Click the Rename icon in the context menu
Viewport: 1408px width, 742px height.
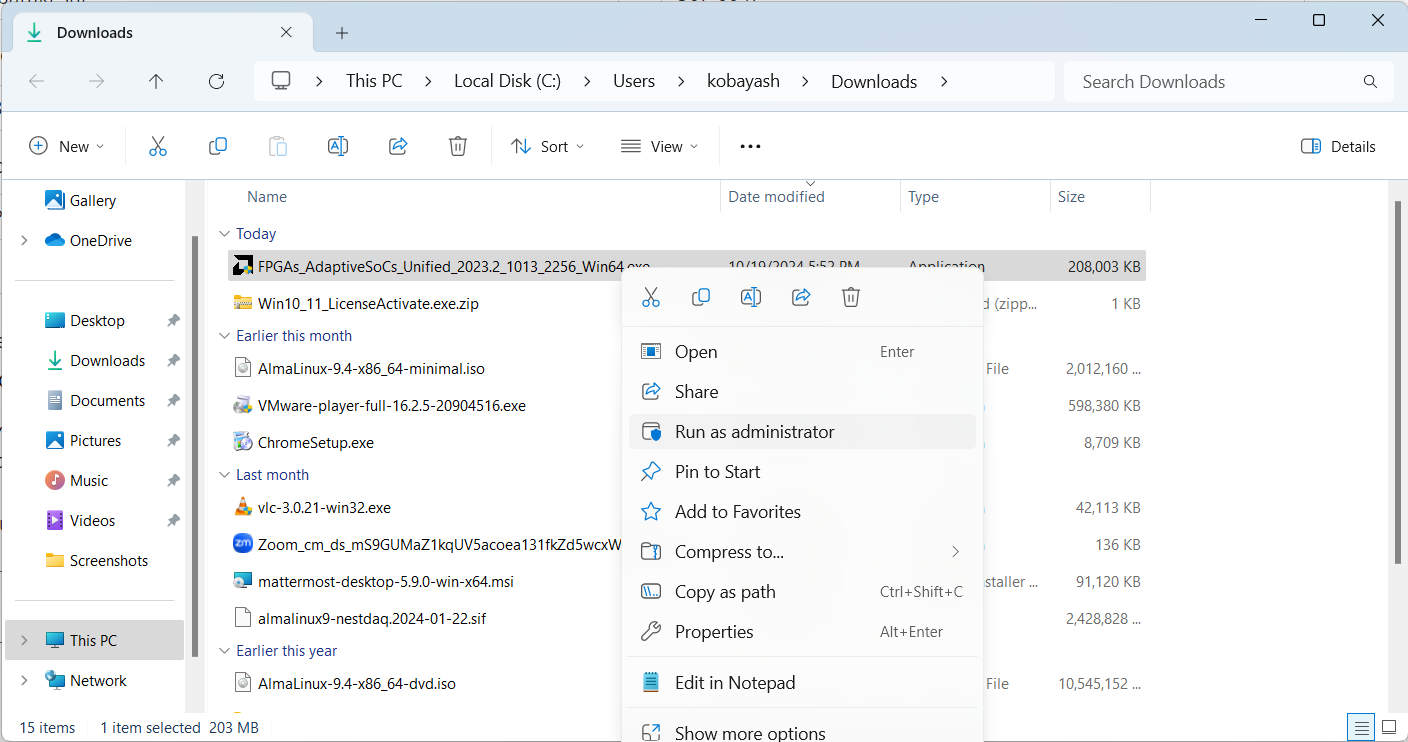click(x=751, y=297)
